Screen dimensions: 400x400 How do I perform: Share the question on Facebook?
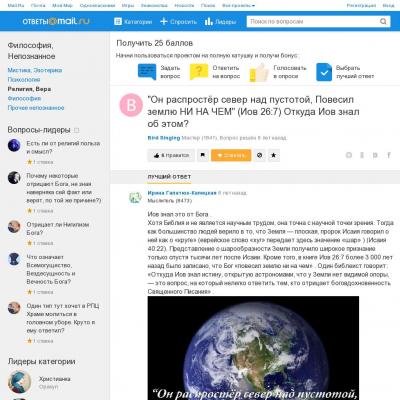[389, 155]
